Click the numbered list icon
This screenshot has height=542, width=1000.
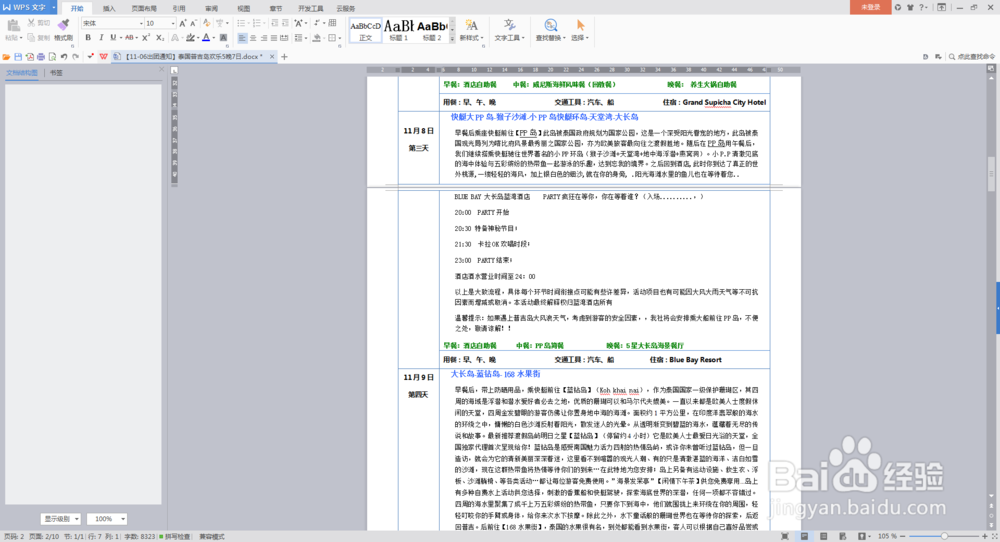click(x=256, y=23)
